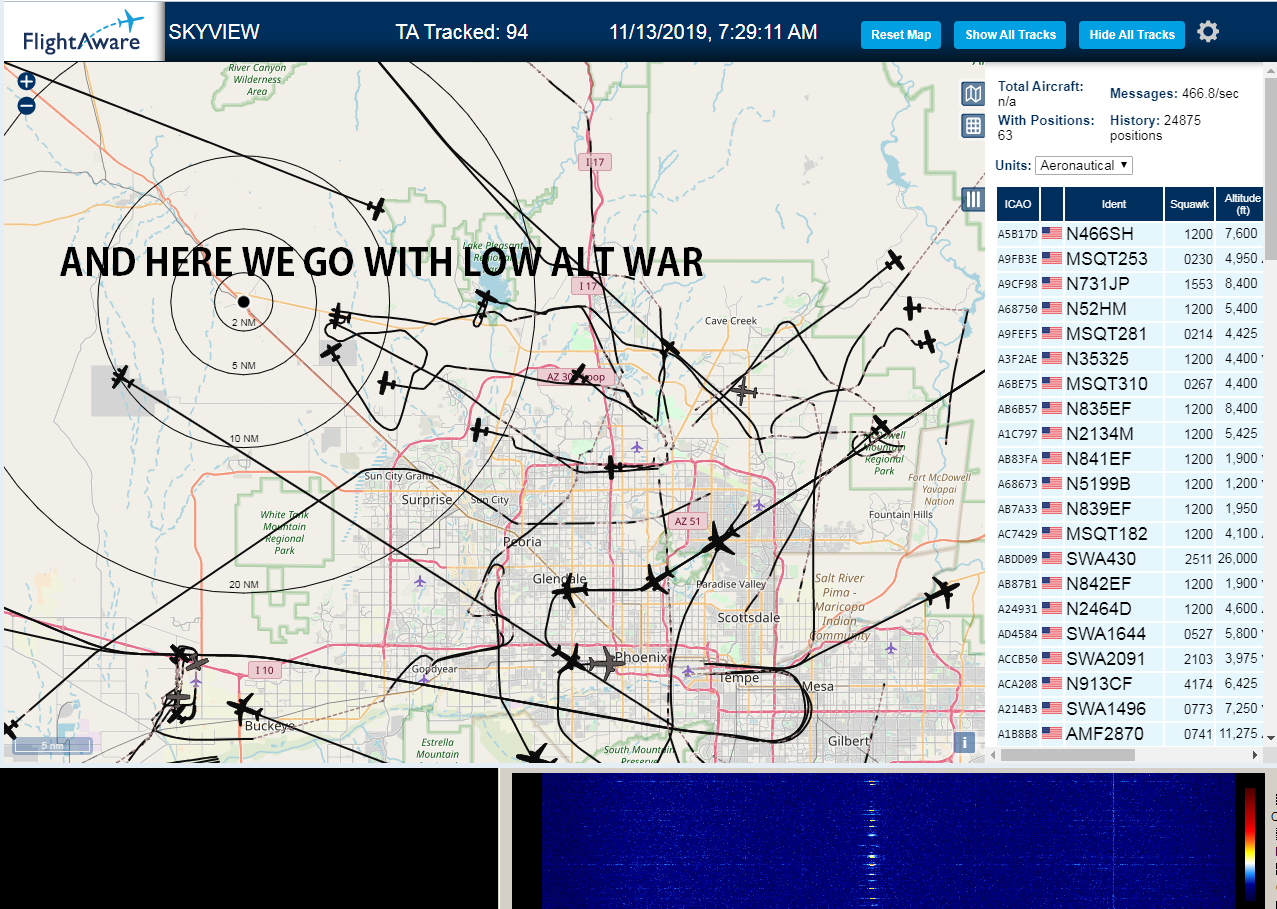Click the FlightAware logo
This screenshot has height=909, width=1277.
point(82,32)
